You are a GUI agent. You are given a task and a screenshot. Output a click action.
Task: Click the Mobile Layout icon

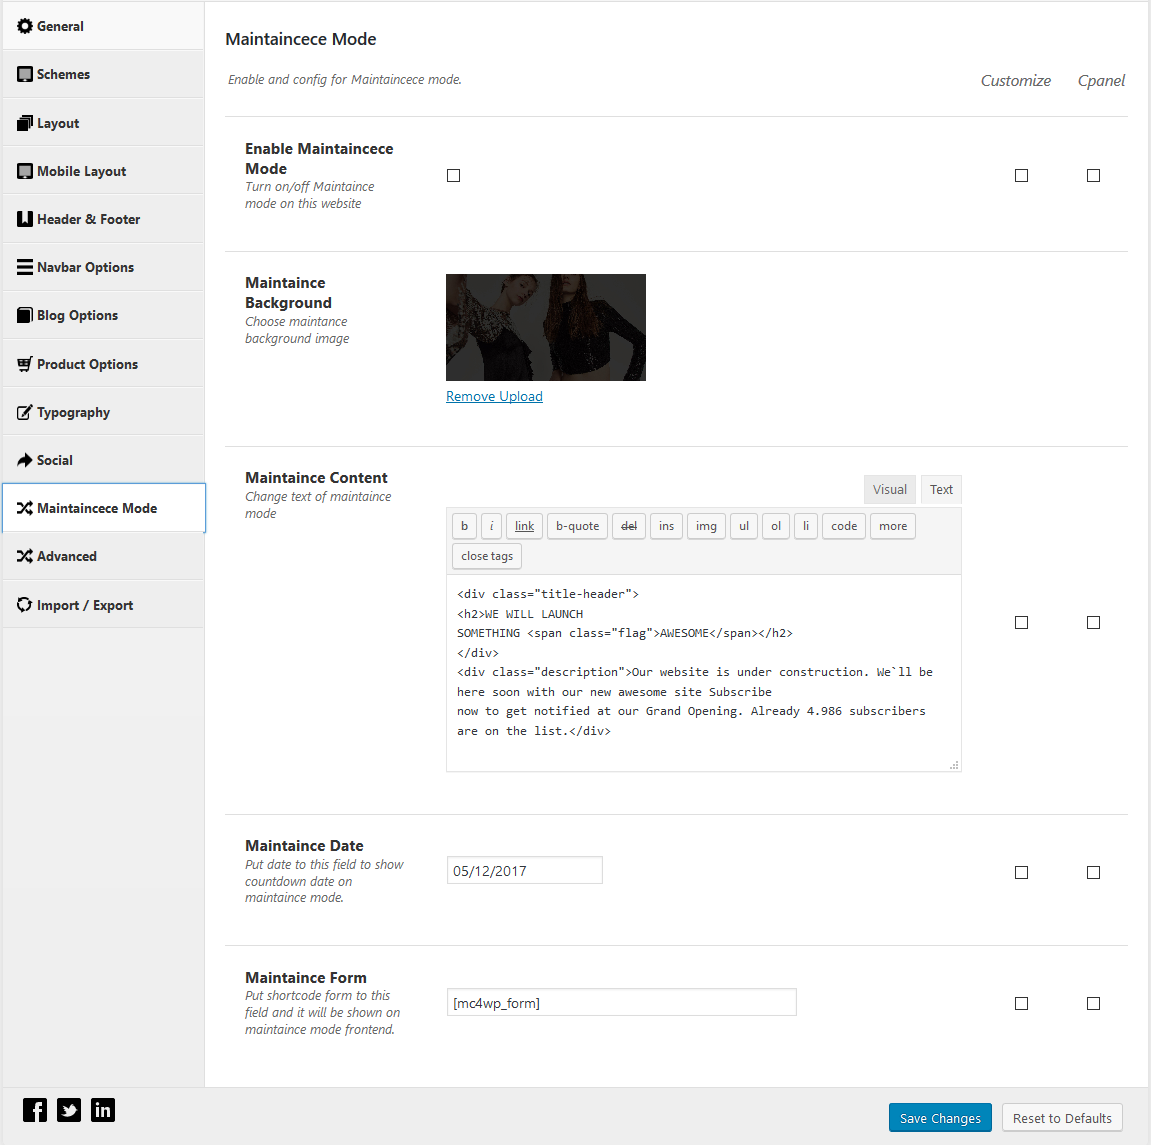[25, 171]
